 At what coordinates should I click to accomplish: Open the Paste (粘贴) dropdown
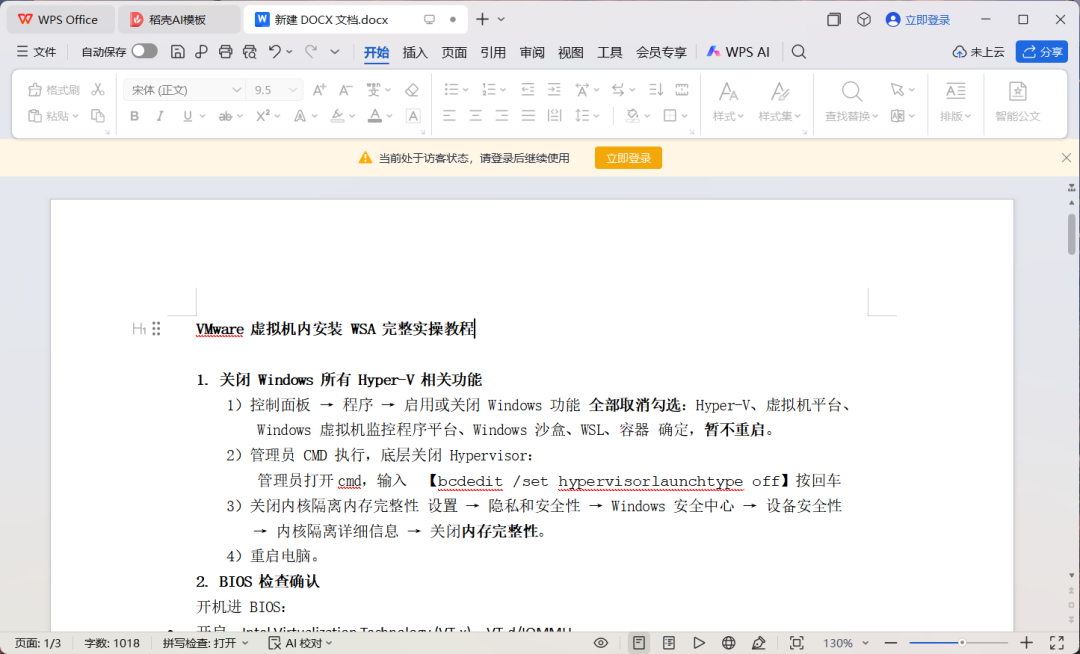[75, 116]
